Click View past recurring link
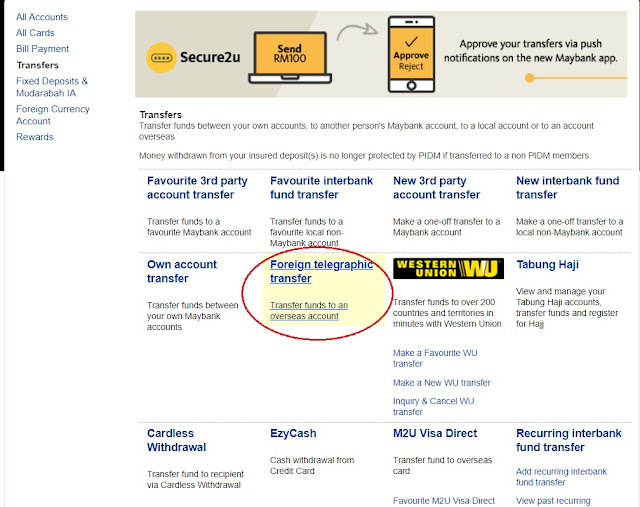Screen dimensions: 640x507 click(x=553, y=501)
